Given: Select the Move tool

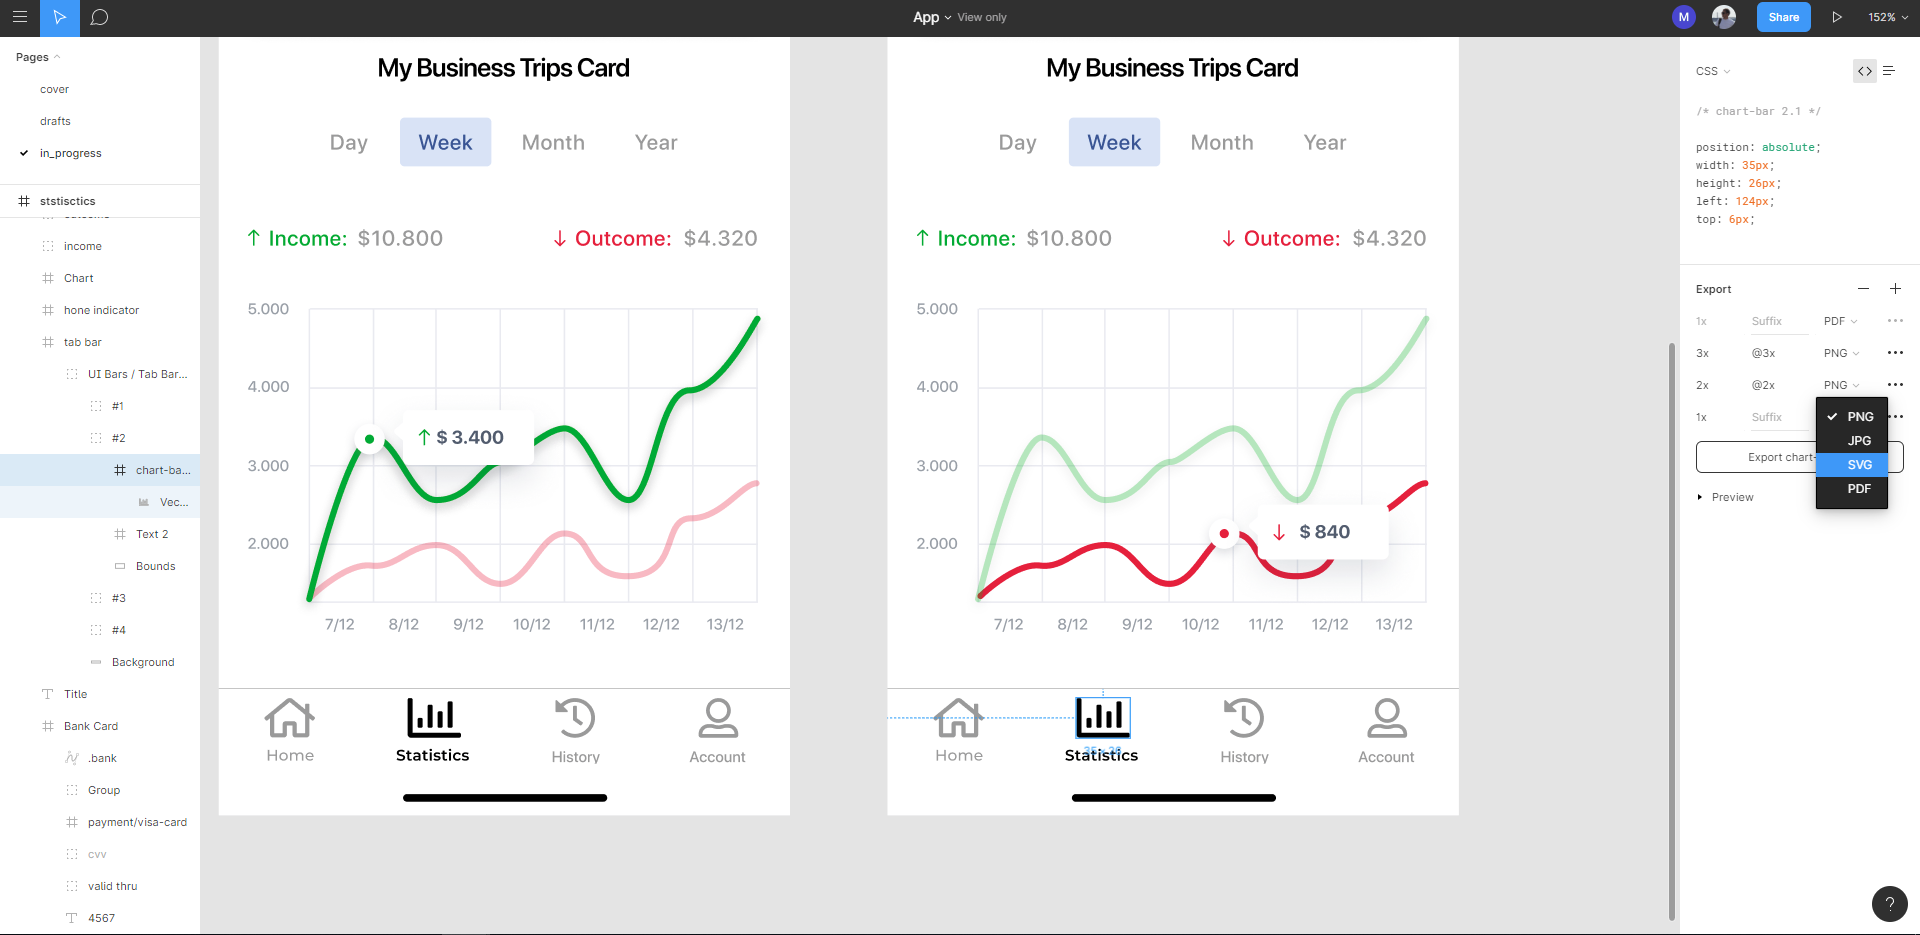Looking at the screenshot, I should [x=59, y=17].
